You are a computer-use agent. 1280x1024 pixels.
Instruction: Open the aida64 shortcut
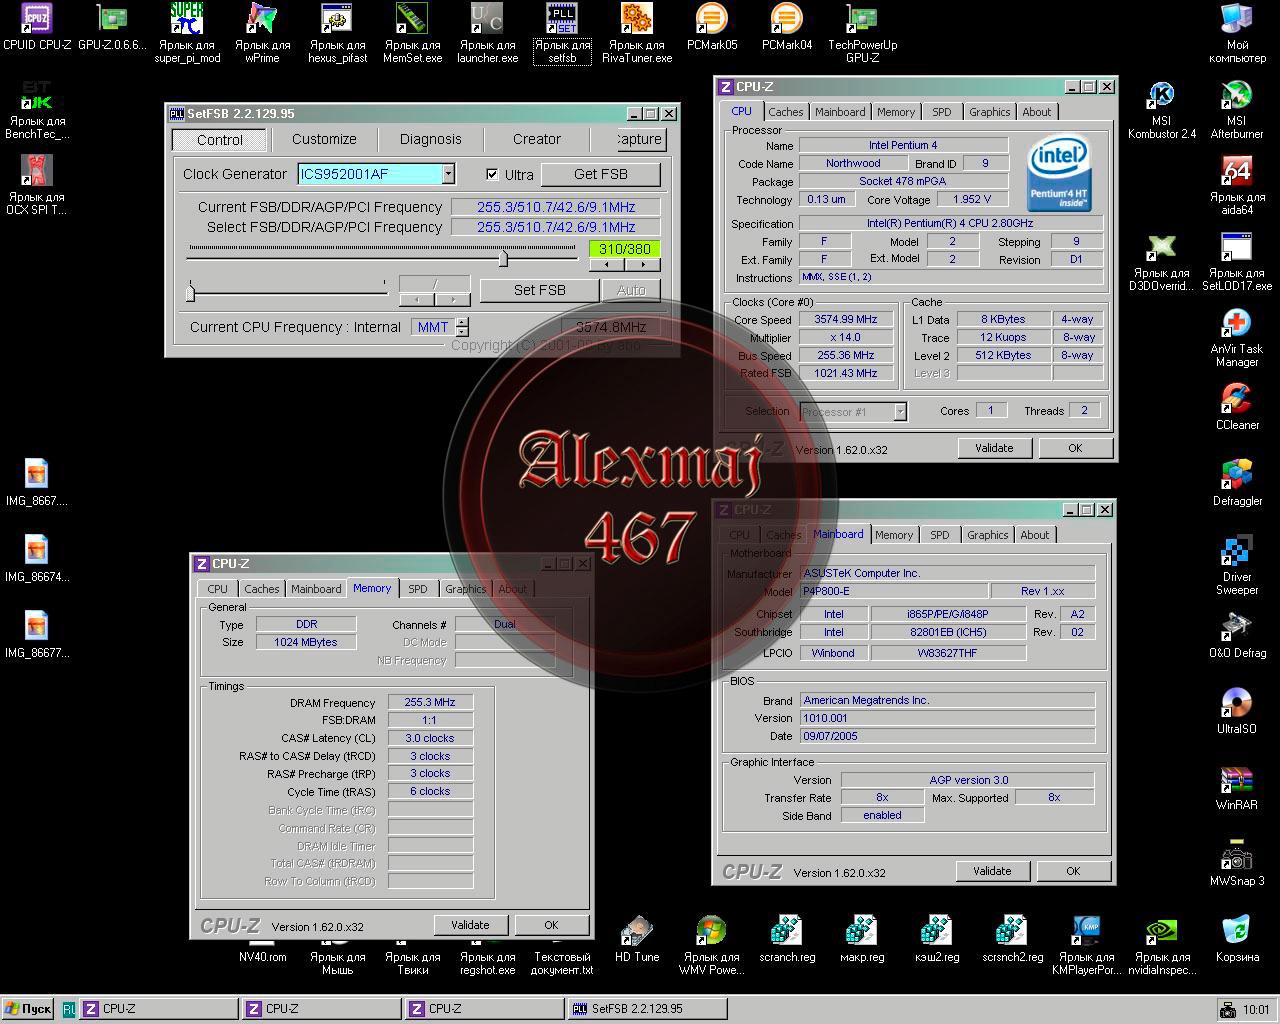(1237, 171)
